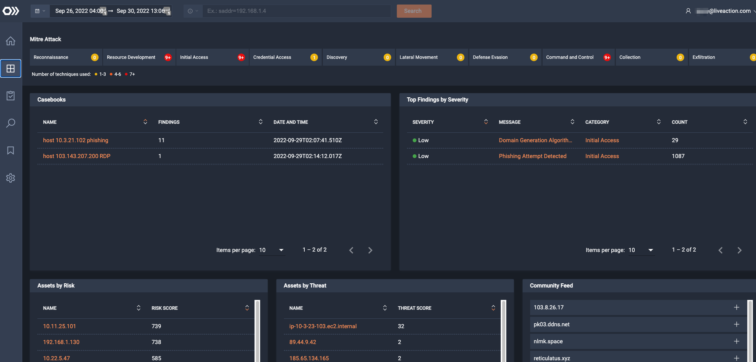Open the Home sidebar icon
756x362 pixels.
(x=11, y=41)
